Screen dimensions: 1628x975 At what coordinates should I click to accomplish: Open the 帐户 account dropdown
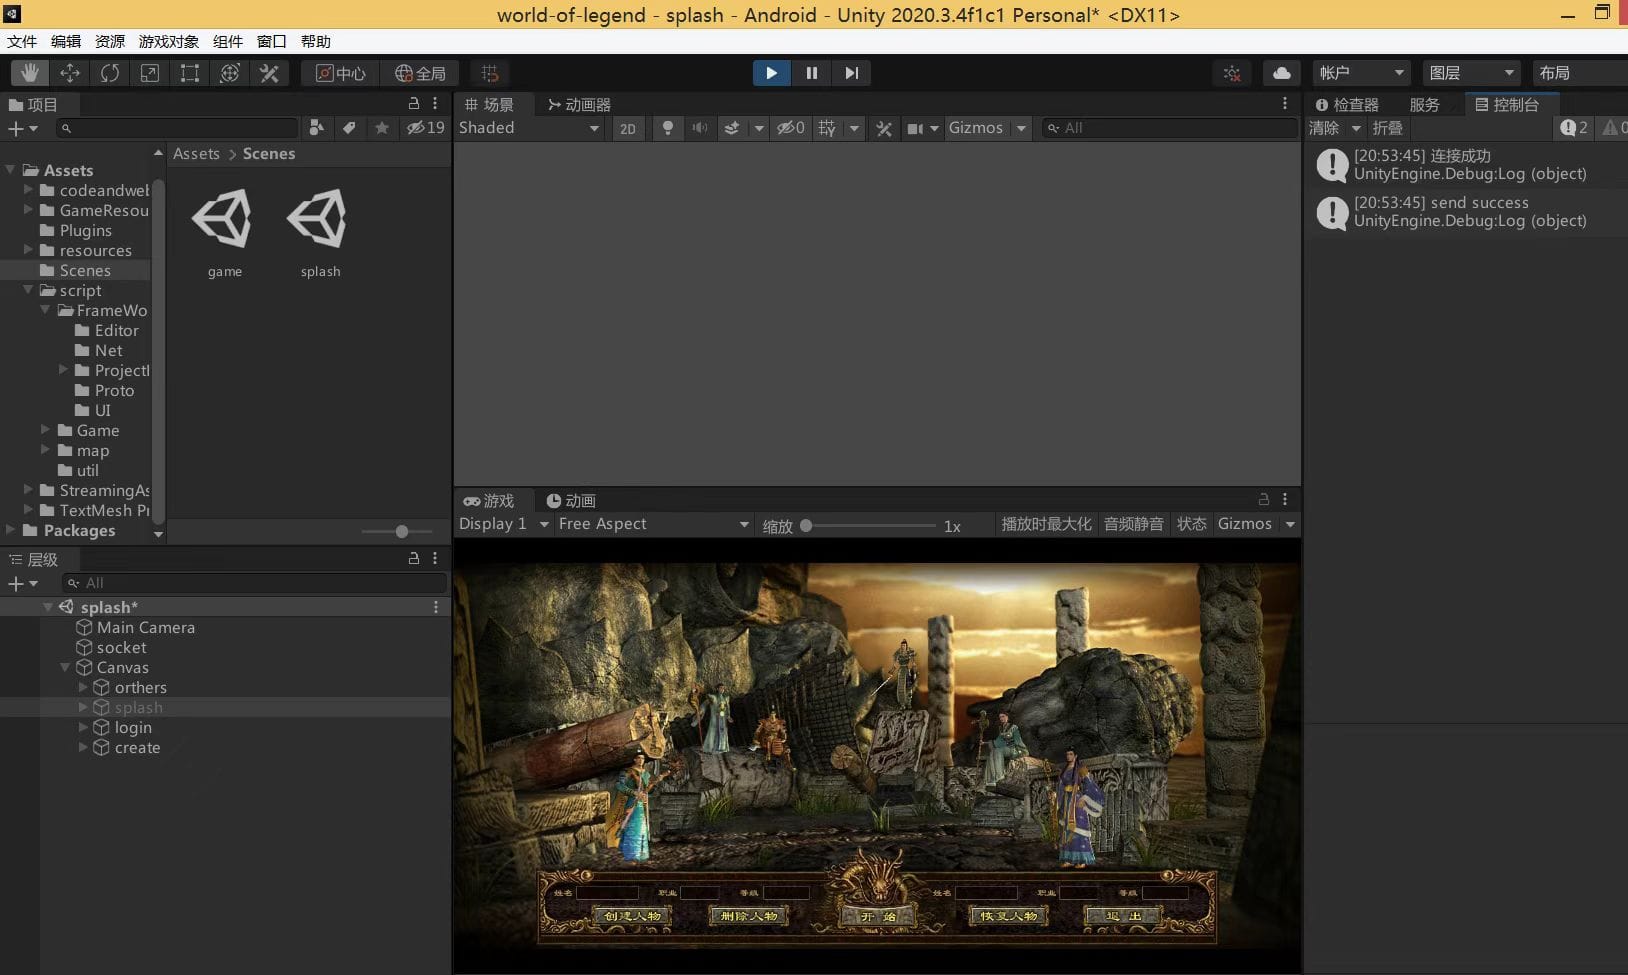pyautogui.click(x=1361, y=73)
